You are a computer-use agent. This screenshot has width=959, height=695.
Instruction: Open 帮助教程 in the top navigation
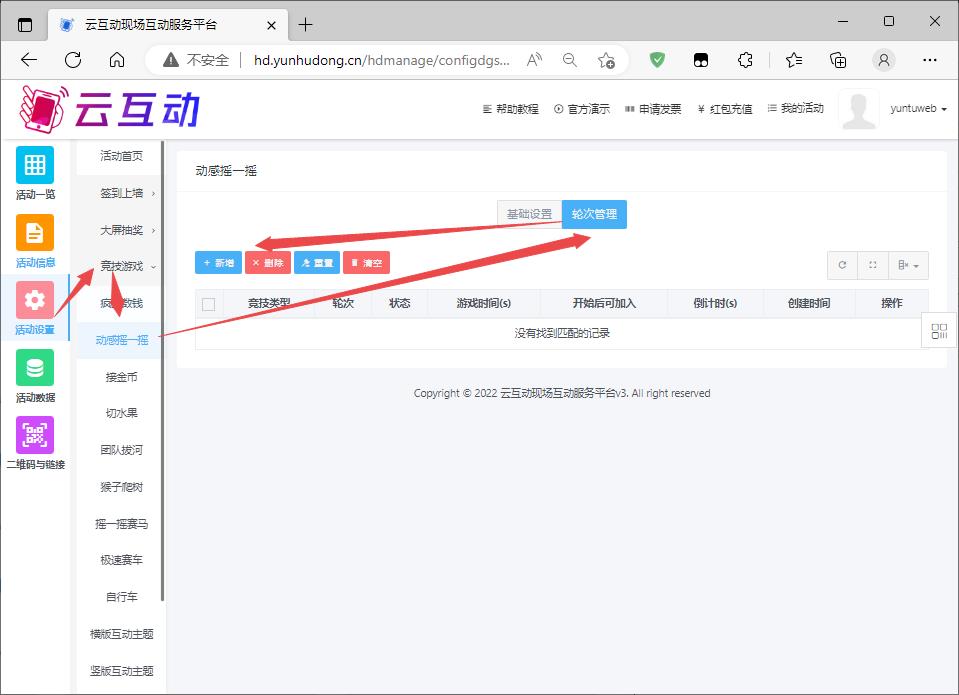tap(511, 109)
